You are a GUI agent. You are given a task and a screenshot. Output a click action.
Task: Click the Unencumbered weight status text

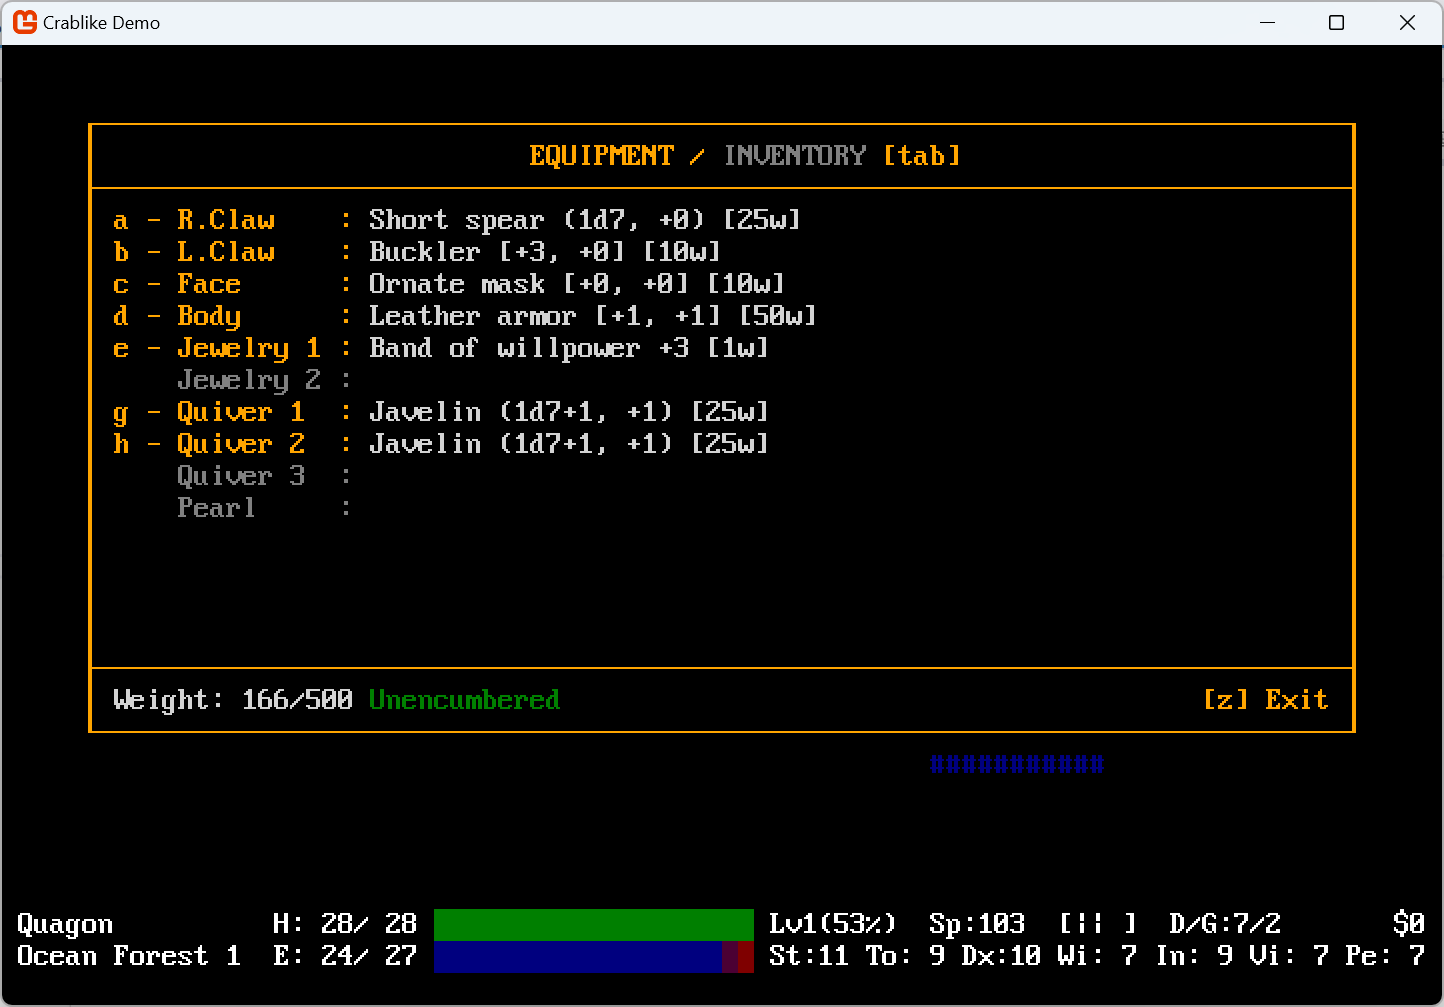(464, 699)
